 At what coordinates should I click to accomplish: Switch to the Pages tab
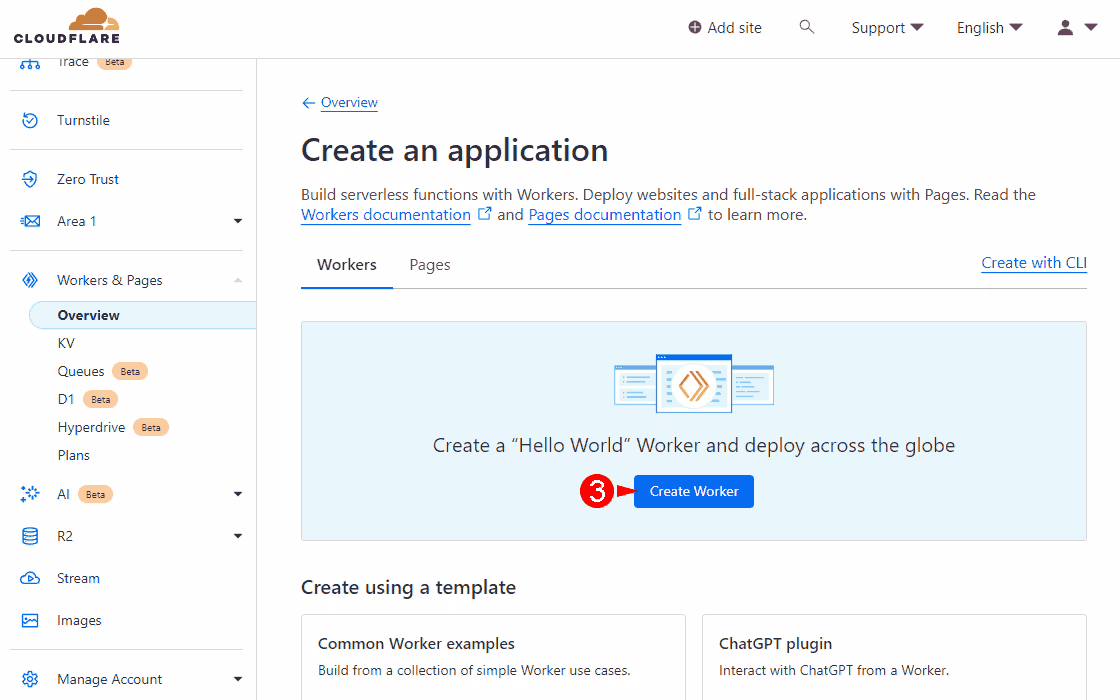click(x=430, y=265)
